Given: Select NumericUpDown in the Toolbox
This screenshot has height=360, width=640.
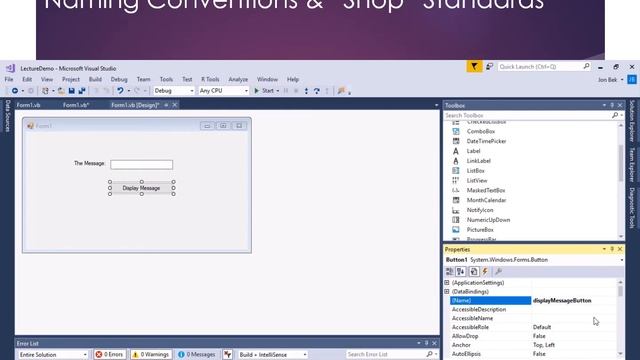Looking at the screenshot, I should pos(488,220).
